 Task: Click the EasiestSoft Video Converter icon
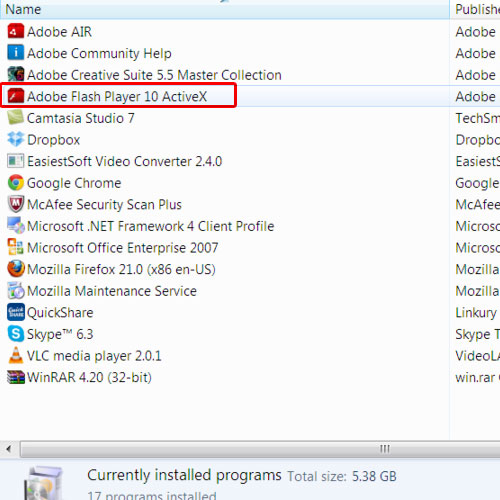(16, 161)
